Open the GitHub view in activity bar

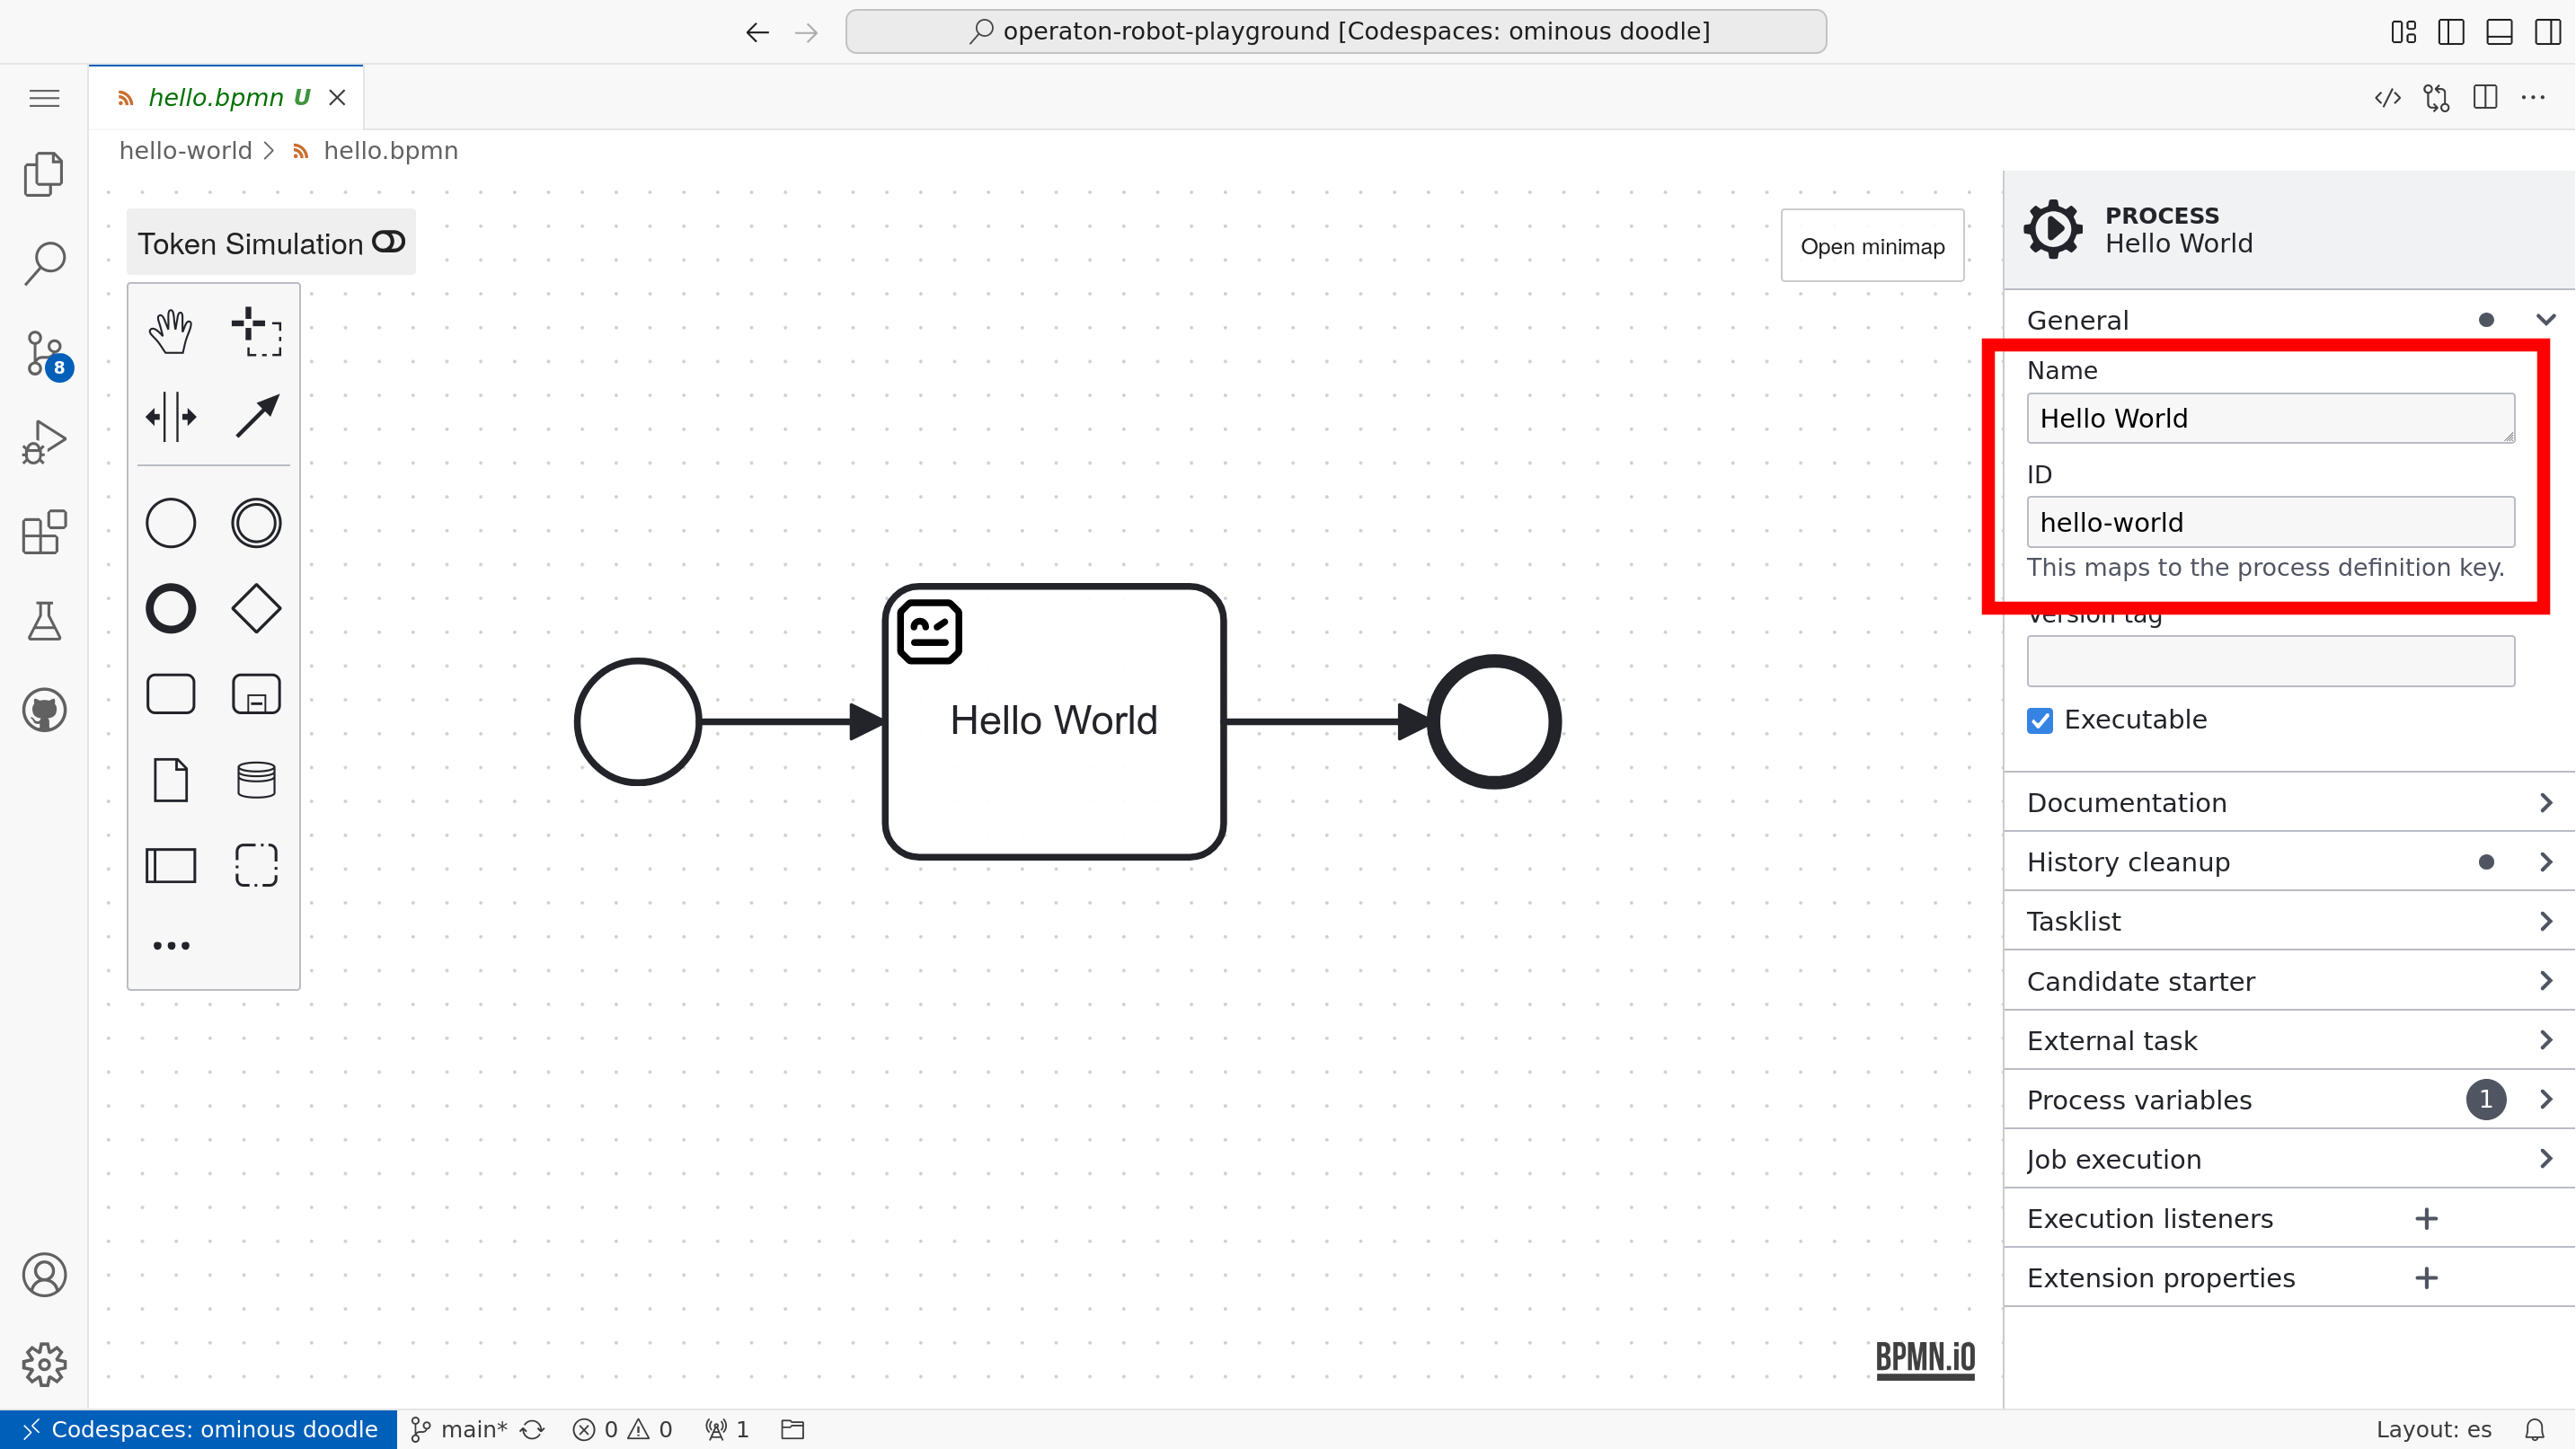tap(44, 711)
